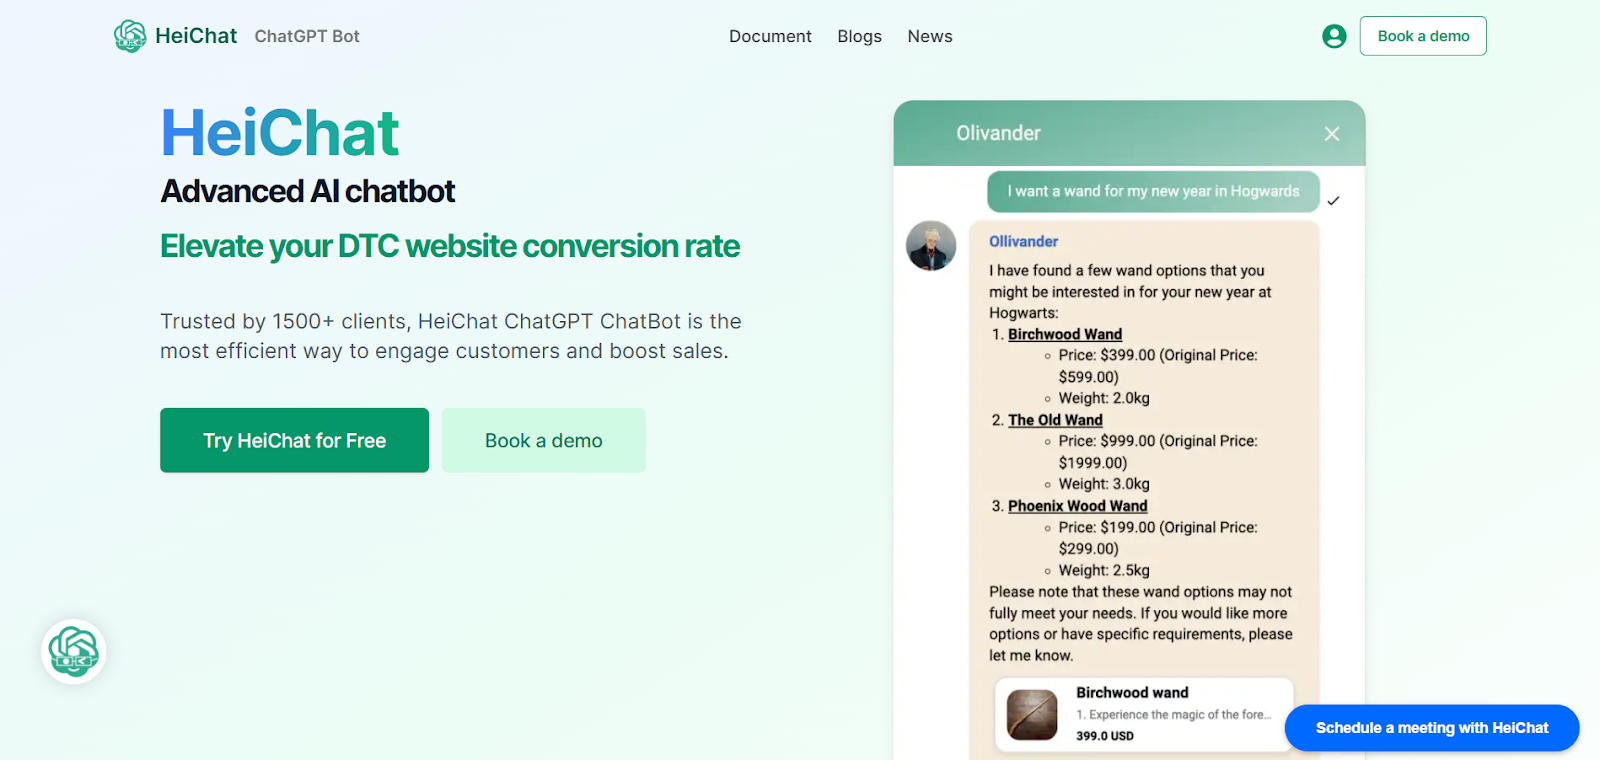
Task: Click the ChatGPT Bot header label
Action: [307, 36]
